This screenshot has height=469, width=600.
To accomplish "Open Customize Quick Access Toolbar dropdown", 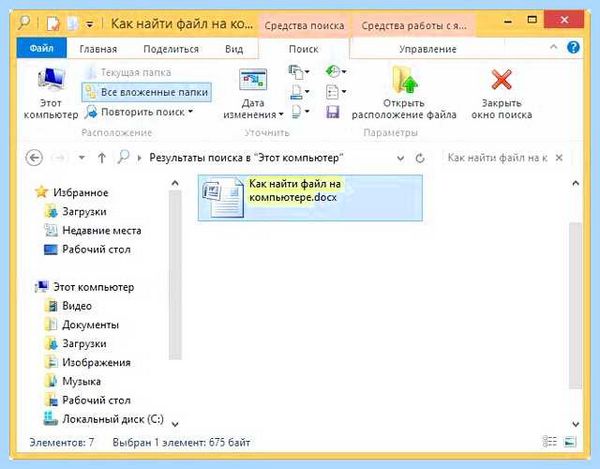I will point(90,24).
